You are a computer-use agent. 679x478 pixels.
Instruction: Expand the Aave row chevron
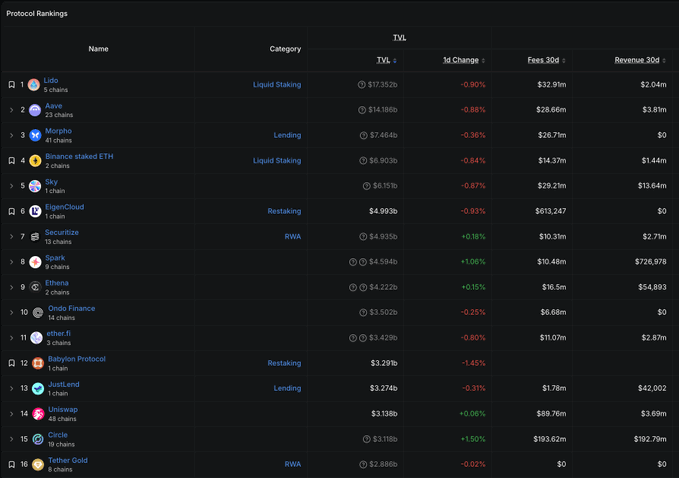pos(12,110)
